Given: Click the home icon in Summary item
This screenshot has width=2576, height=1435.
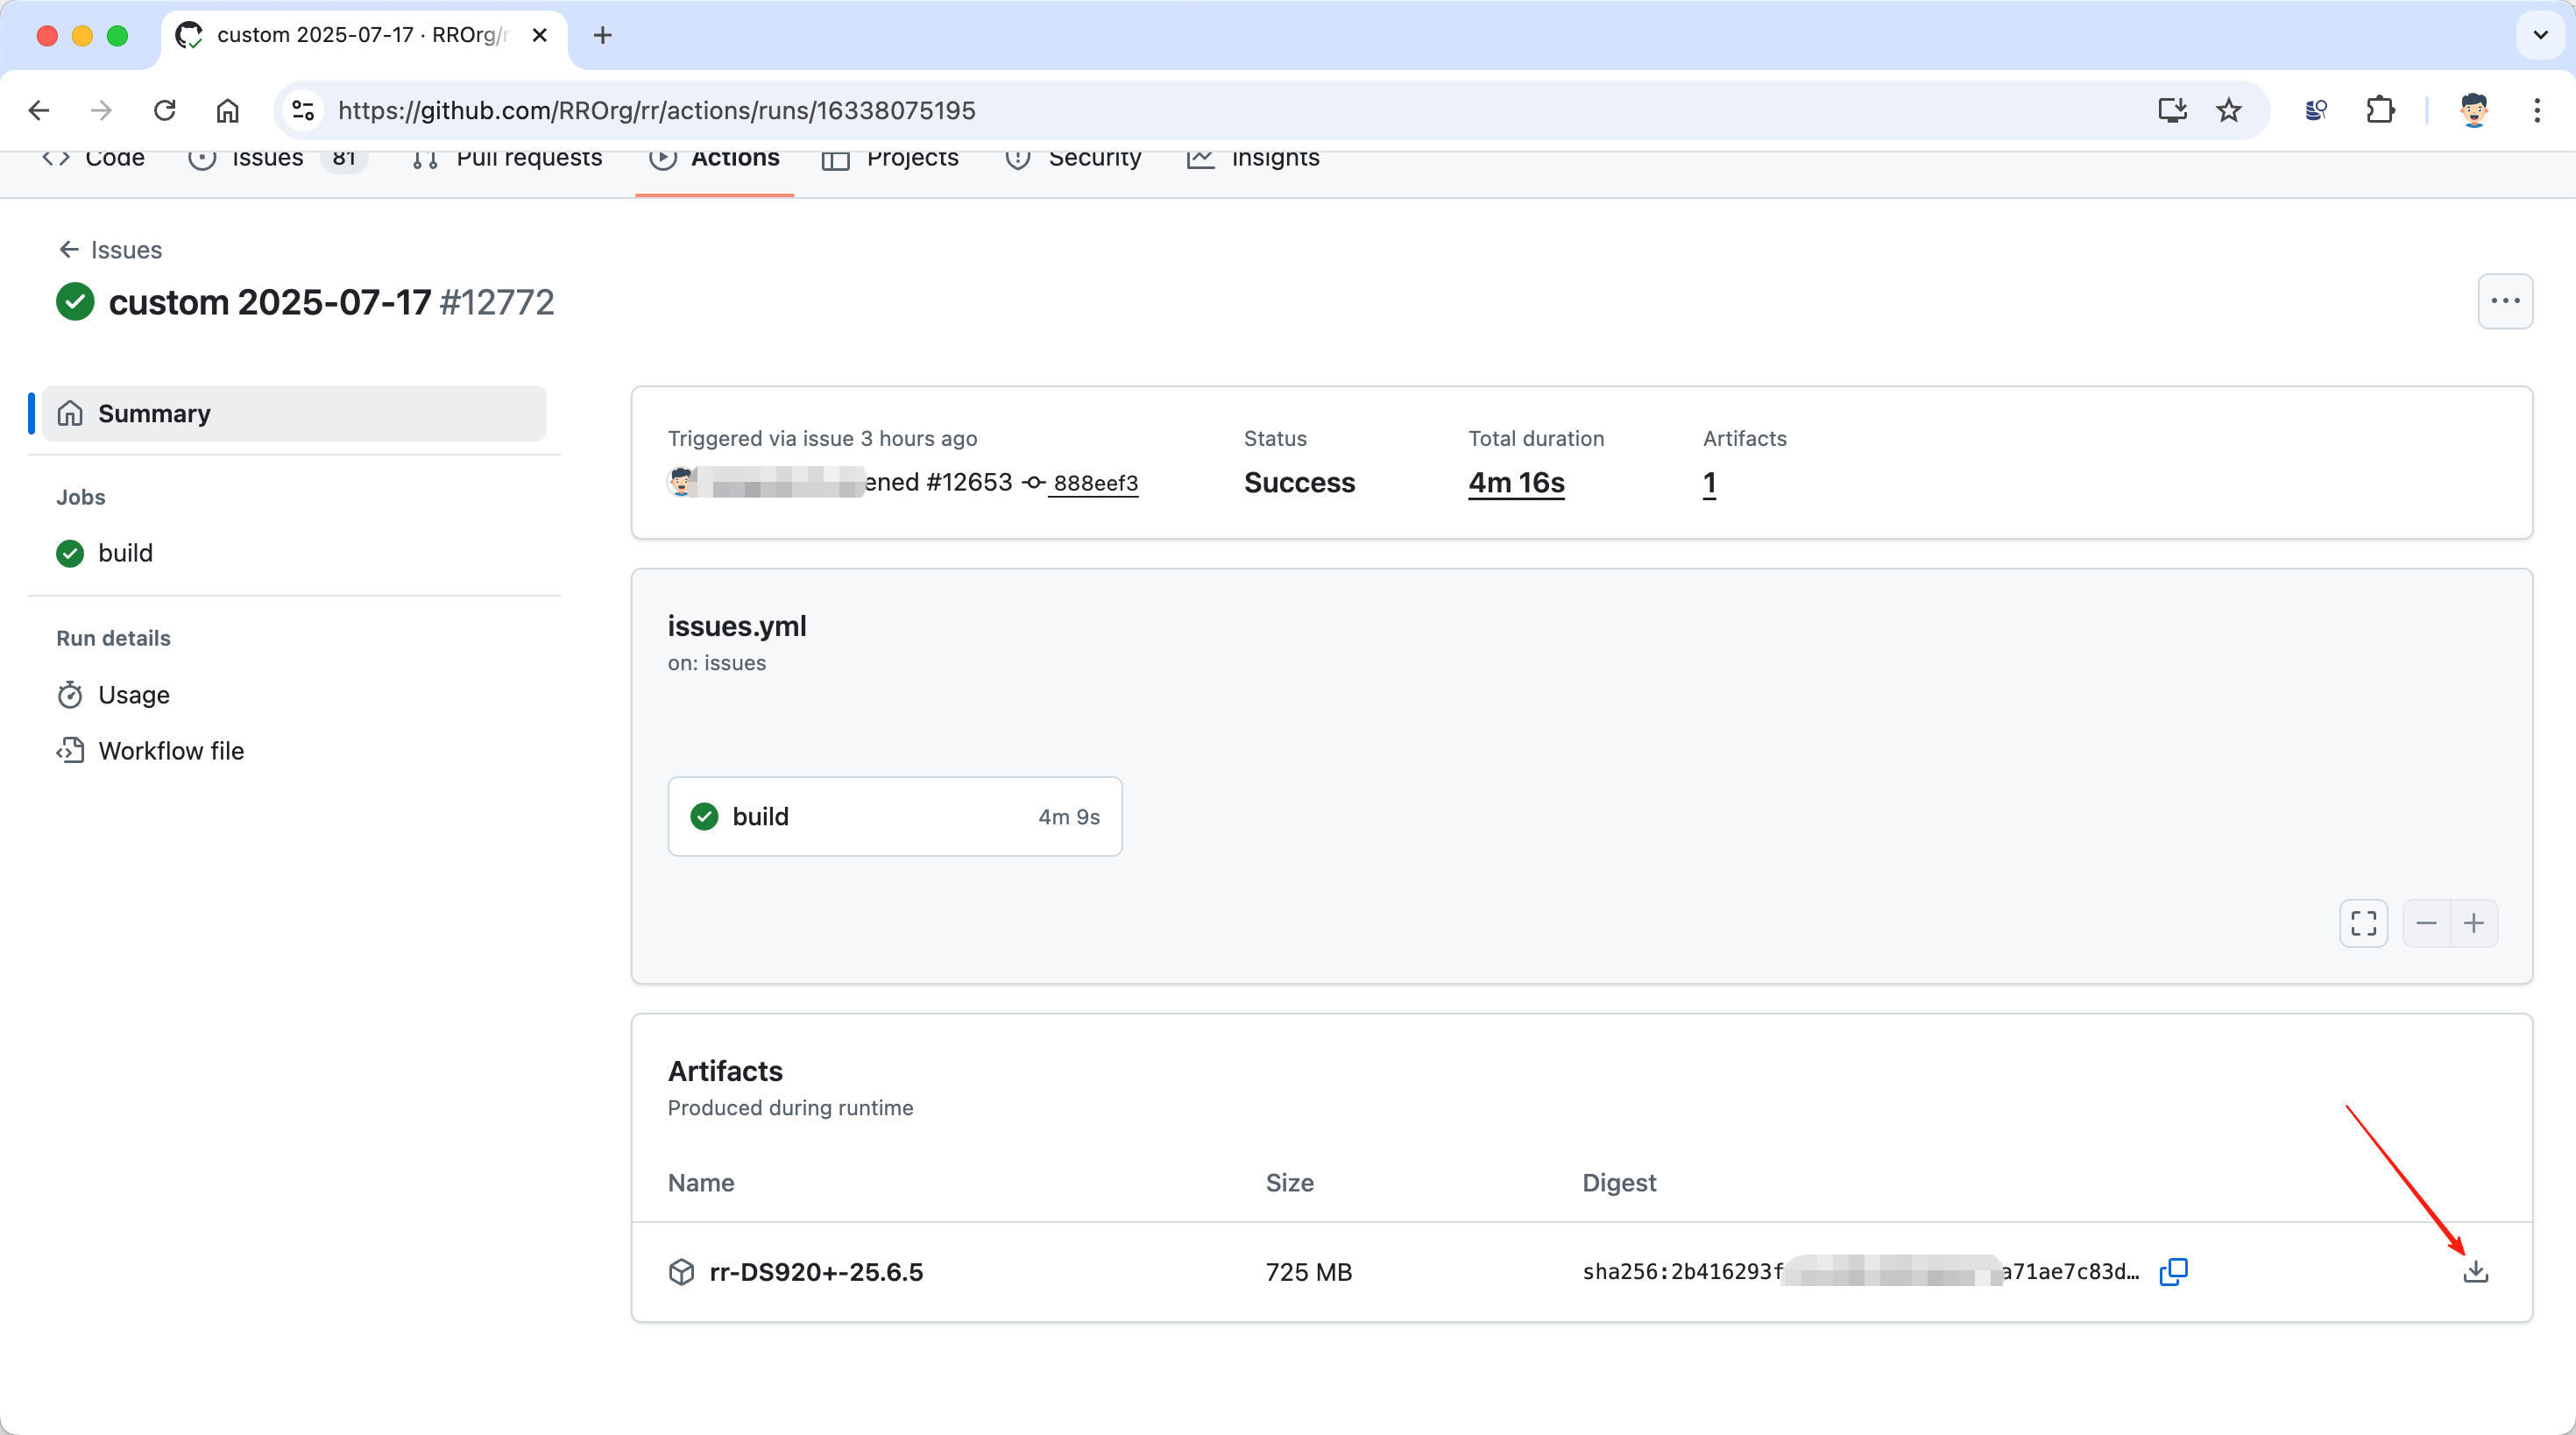Looking at the screenshot, I should click(70, 413).
